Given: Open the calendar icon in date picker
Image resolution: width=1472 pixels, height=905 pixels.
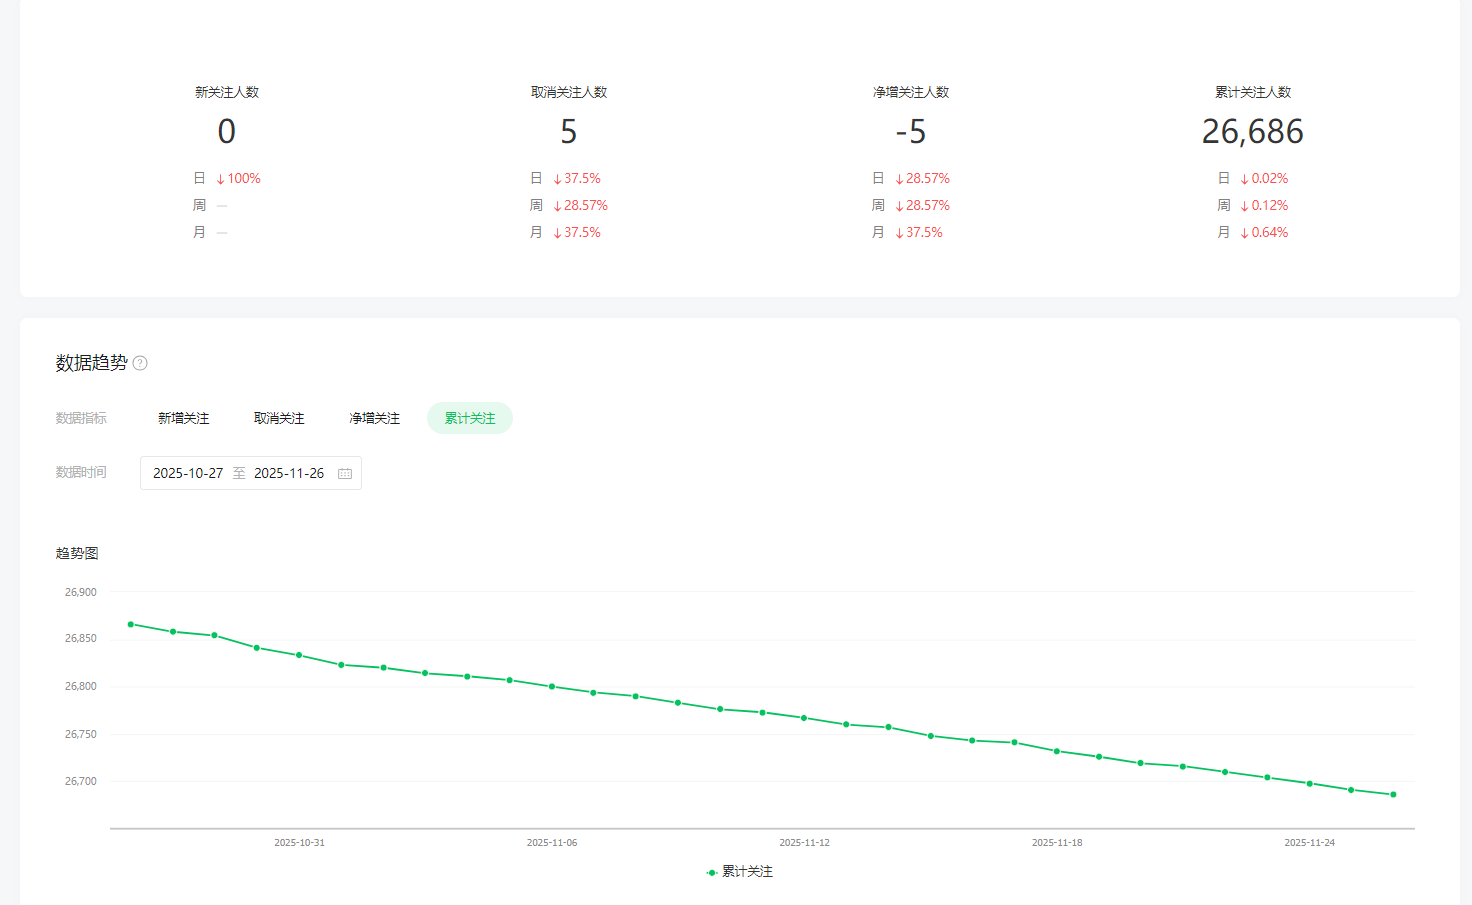Looking at the screenshot, I should [x=345, y=473].
